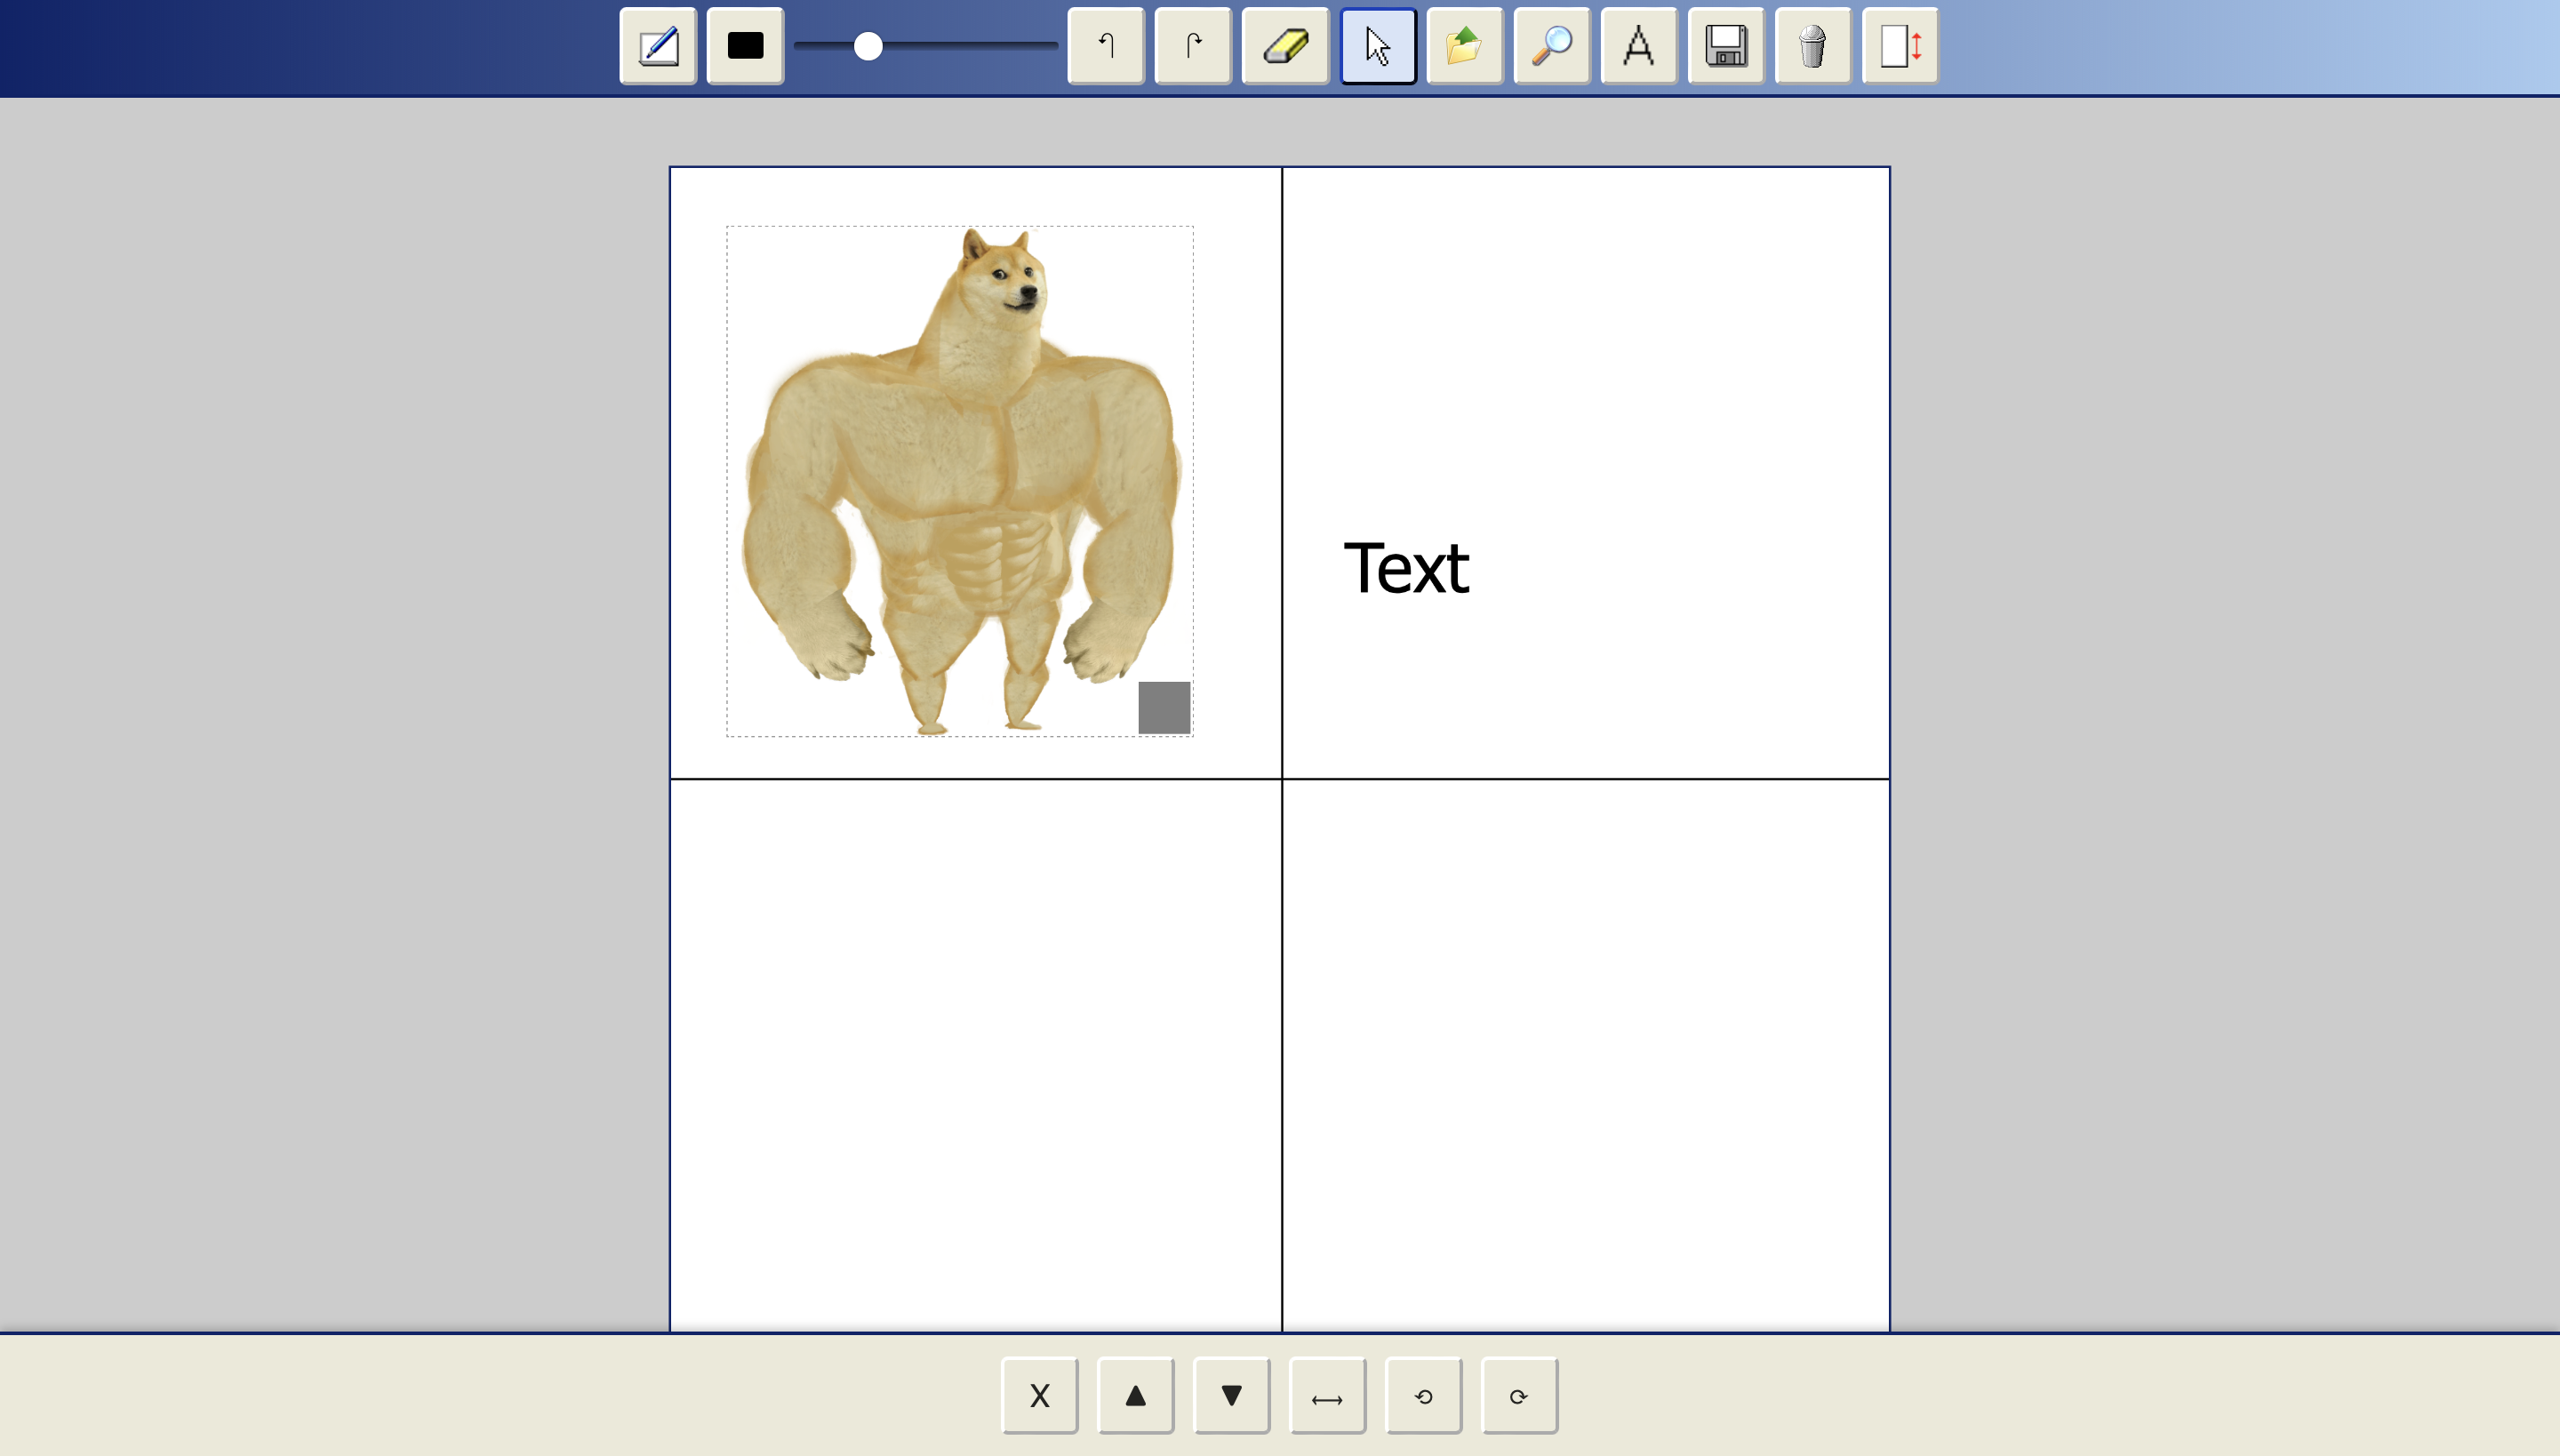Adjust the brush size slider handle
Screen dimensions: 2560x1456
tap(868, 46)
